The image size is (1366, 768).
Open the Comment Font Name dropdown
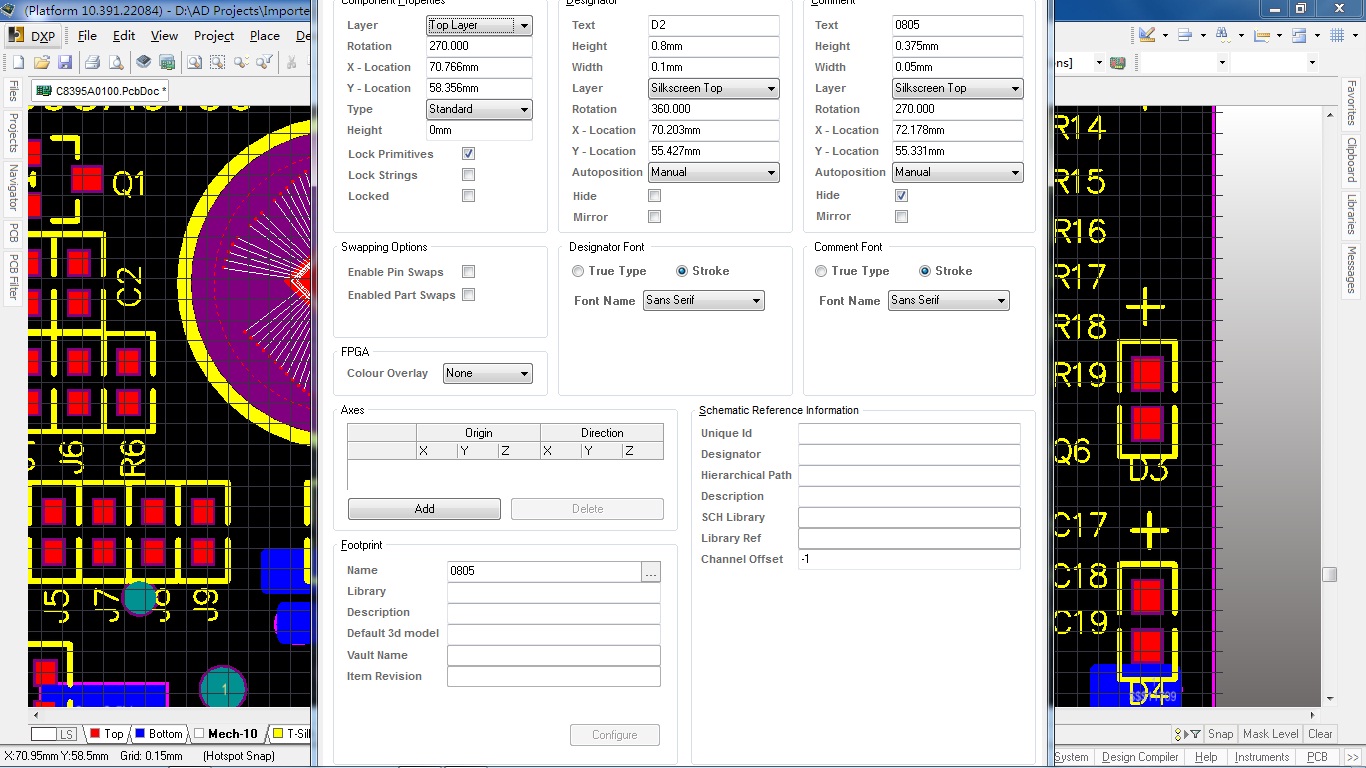pyautogui.click(x=948, y=301)
